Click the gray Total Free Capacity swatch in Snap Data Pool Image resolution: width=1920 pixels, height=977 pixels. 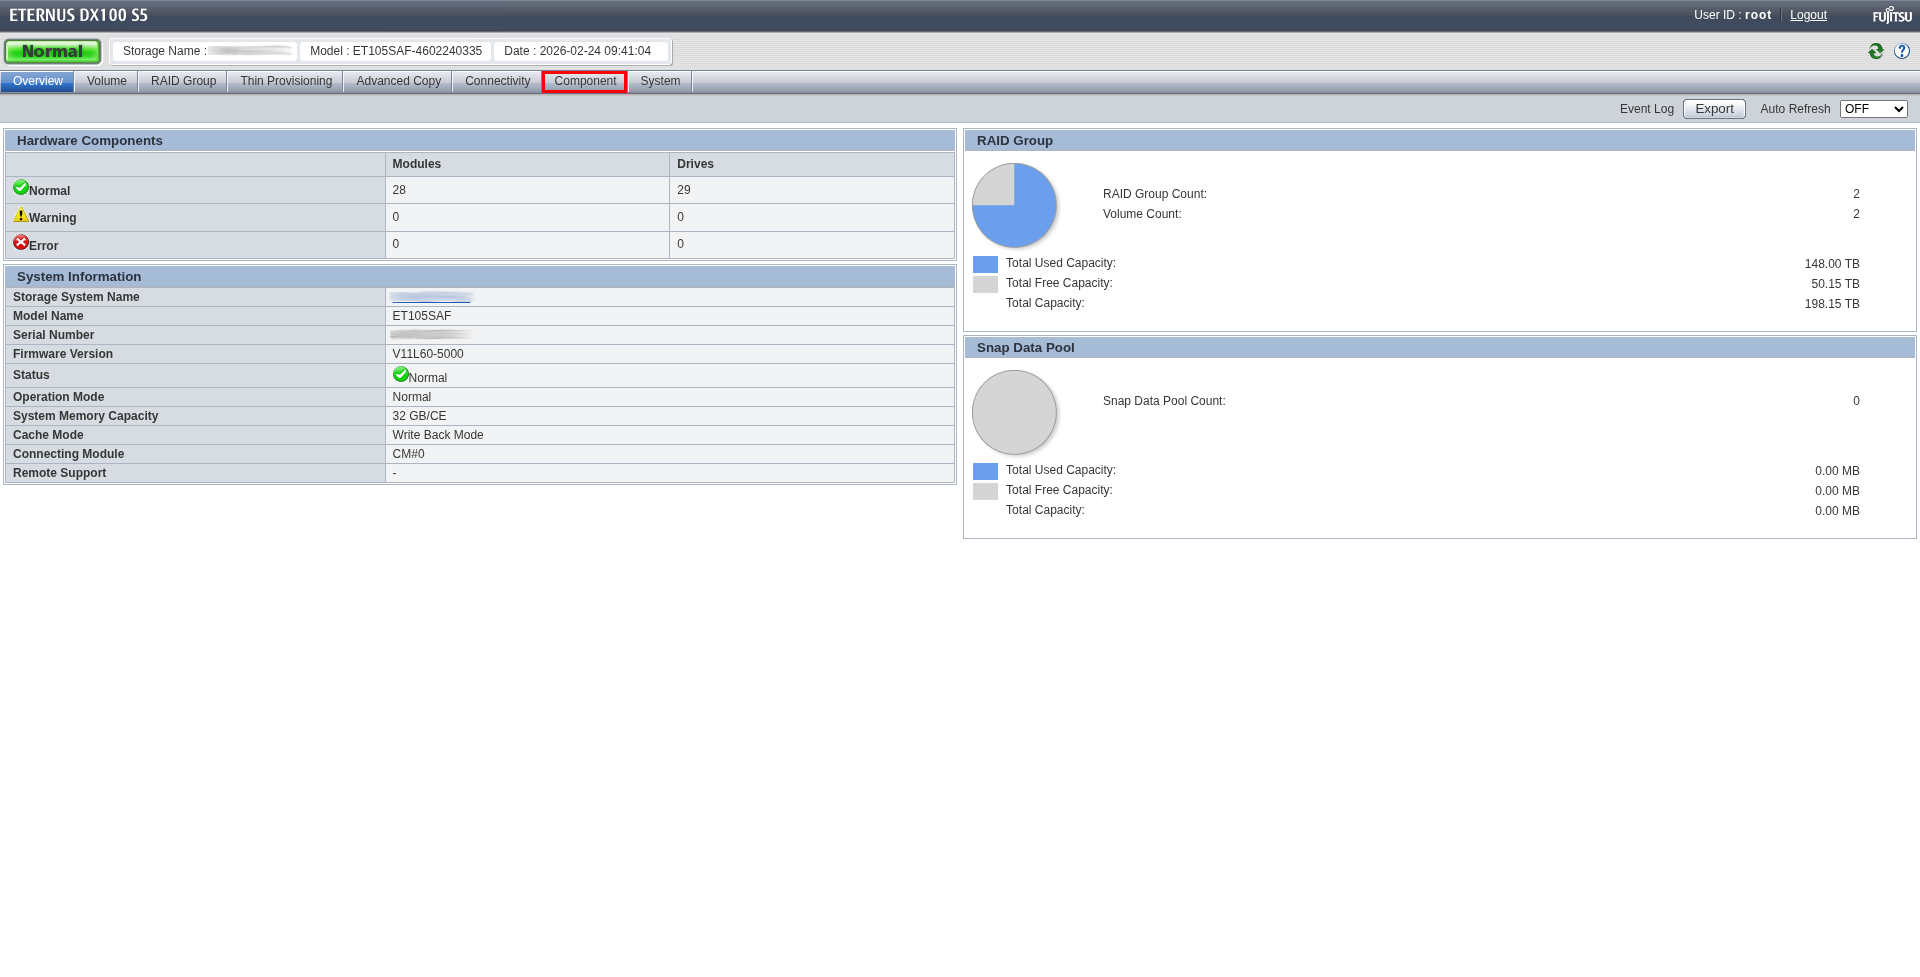[985, 491]
